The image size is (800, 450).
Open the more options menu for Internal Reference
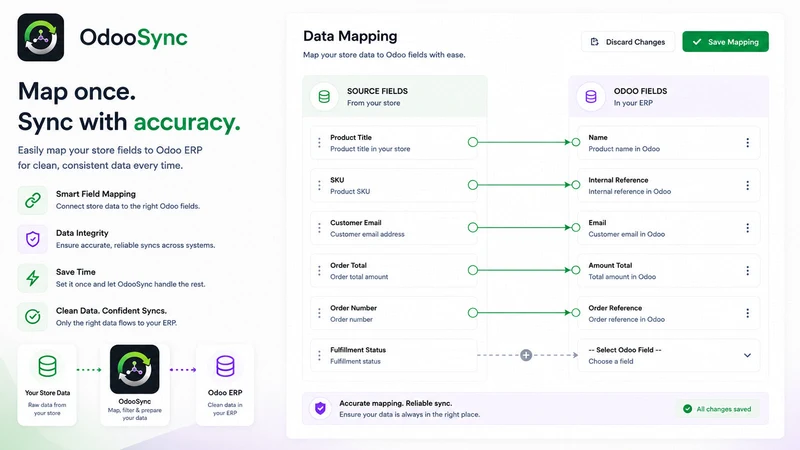tap(747, 185)
